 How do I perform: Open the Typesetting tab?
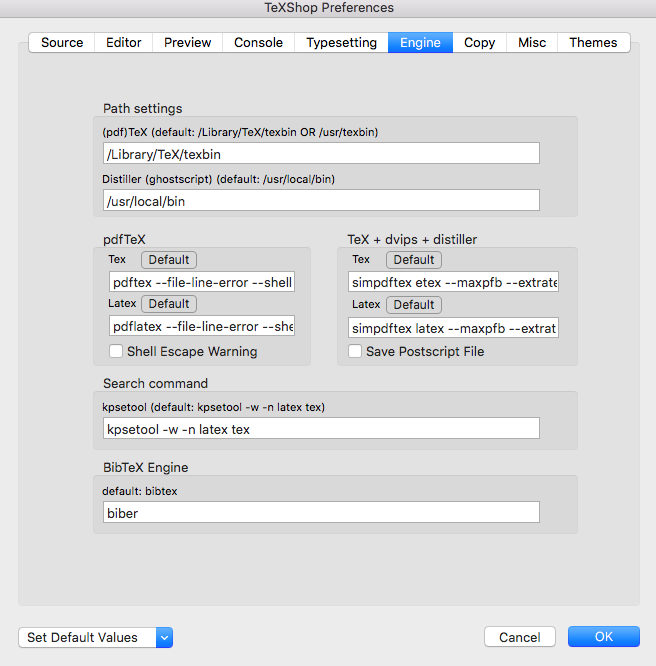pos(341,42)
